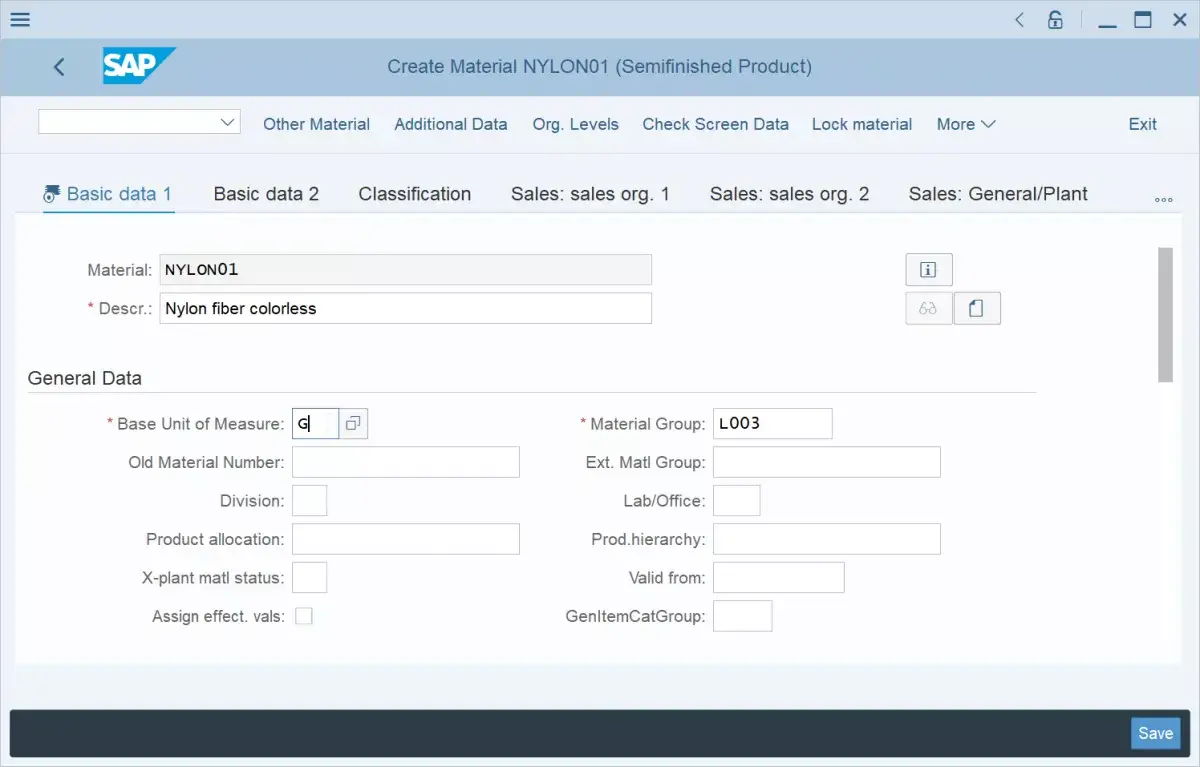This screenshot has height=767, width=1200.
Task: Expand the More menu
Action: 966,124
